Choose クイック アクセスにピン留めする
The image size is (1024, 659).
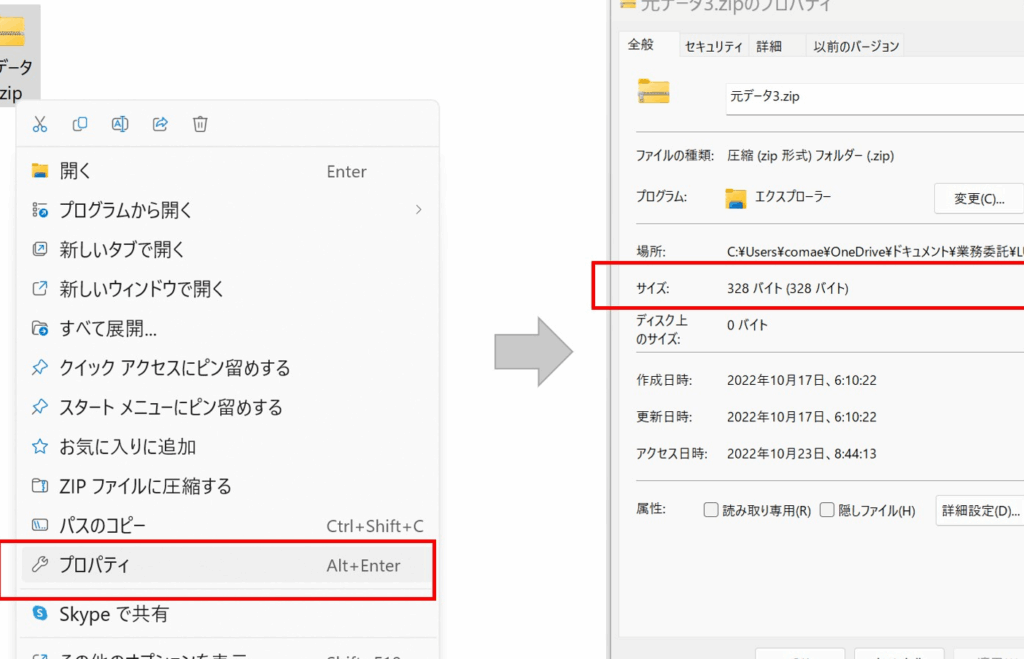pyautogui.click(x=174, y=368)
